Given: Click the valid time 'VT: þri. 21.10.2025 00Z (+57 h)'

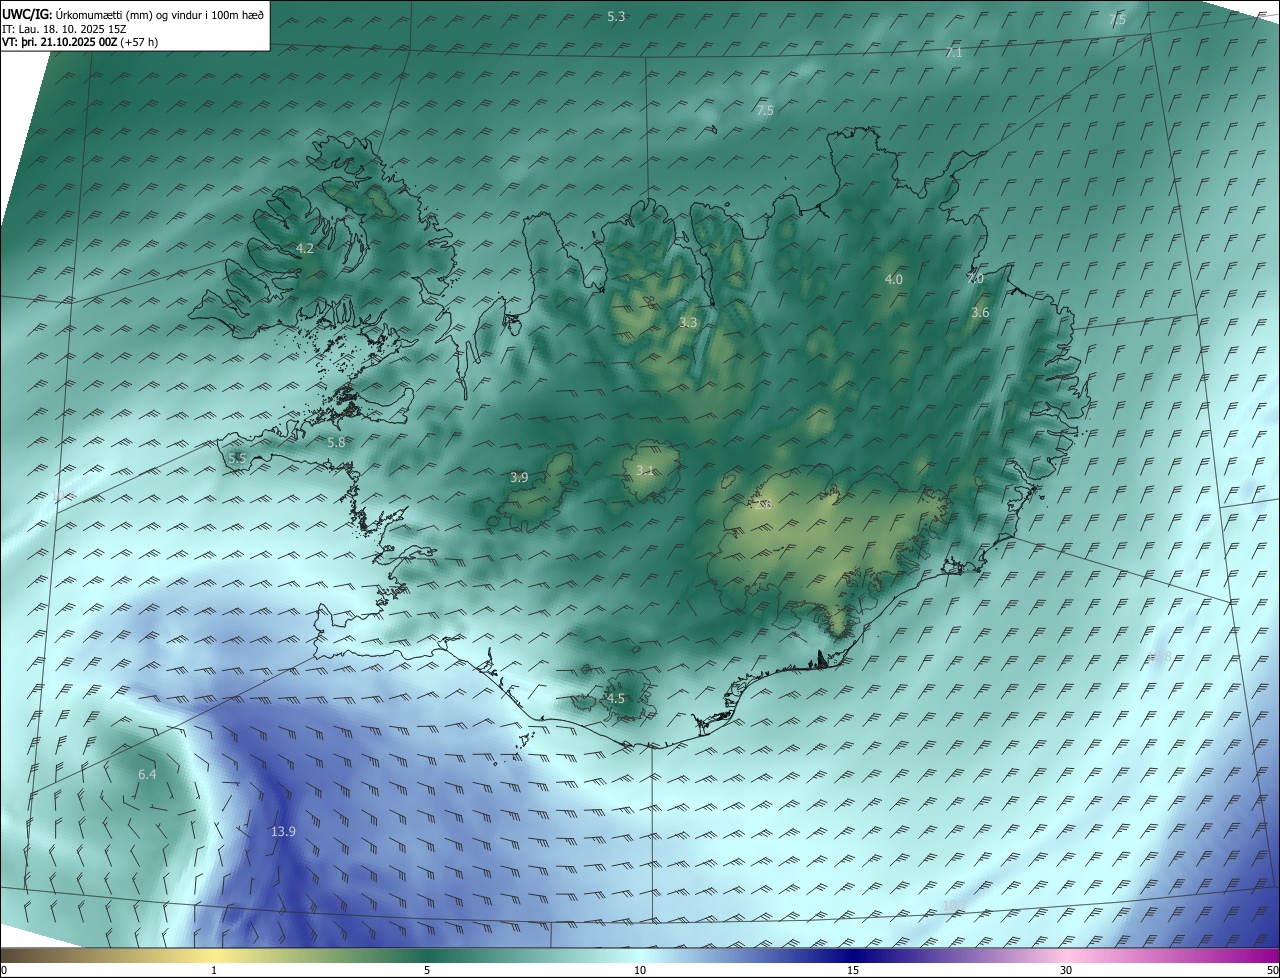Looking at the screenshot, I should click(x=80, y=42).
